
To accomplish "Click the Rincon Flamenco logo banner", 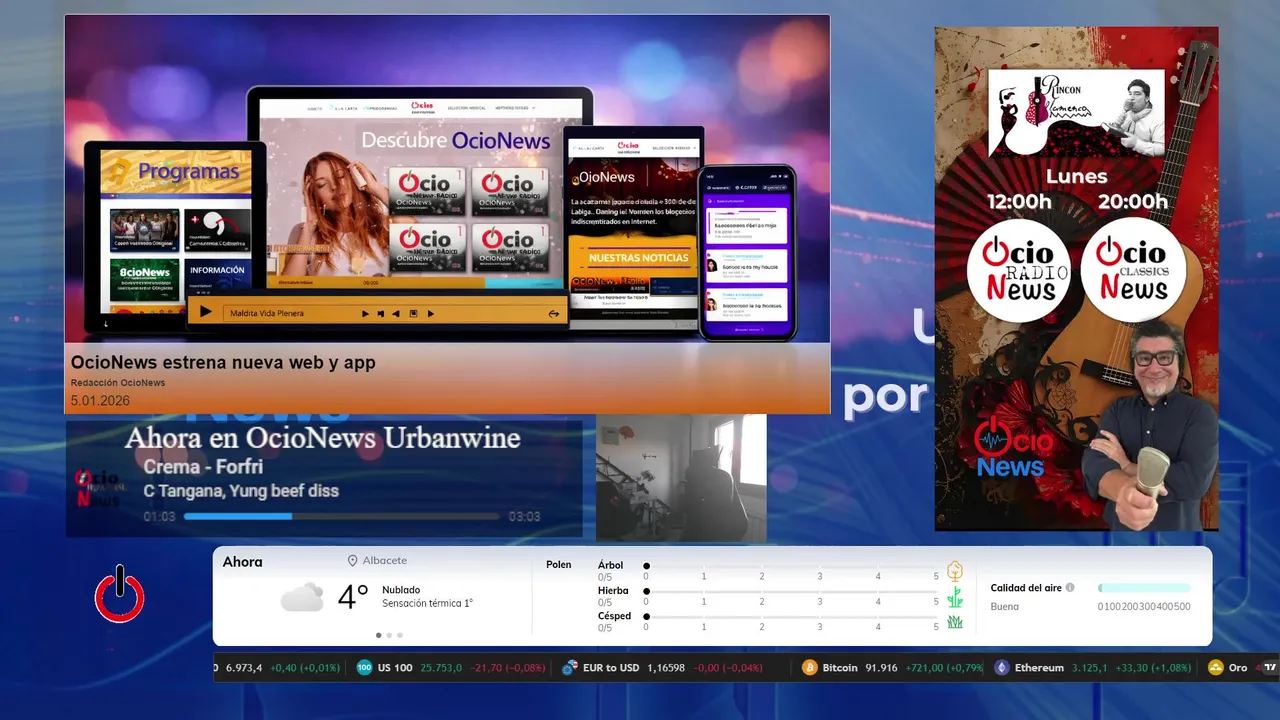I will coord(1077,113).
